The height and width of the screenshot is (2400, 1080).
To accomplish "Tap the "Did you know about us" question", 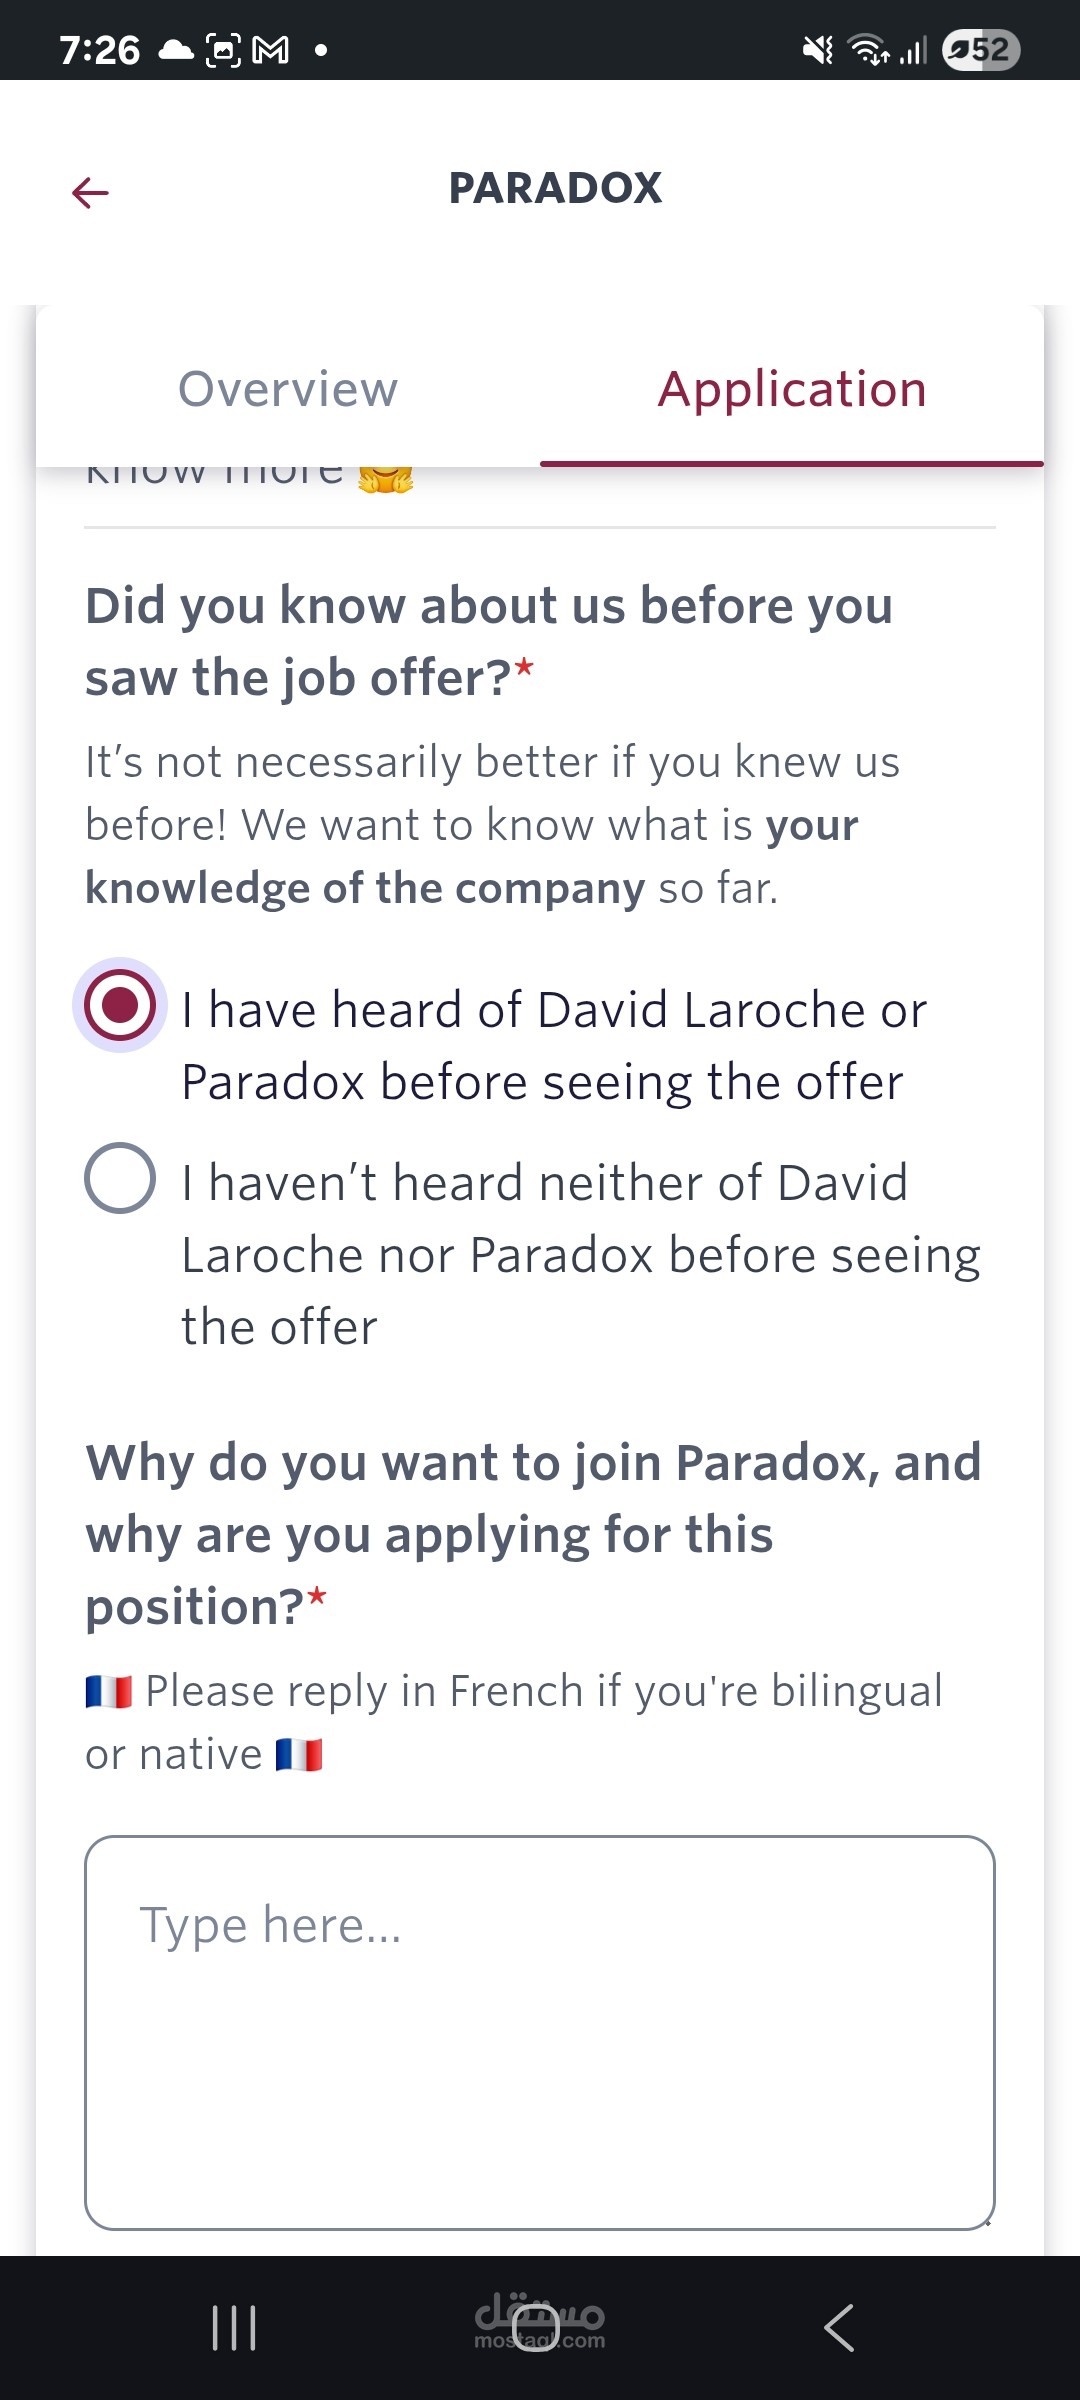I will click(490, 641).
